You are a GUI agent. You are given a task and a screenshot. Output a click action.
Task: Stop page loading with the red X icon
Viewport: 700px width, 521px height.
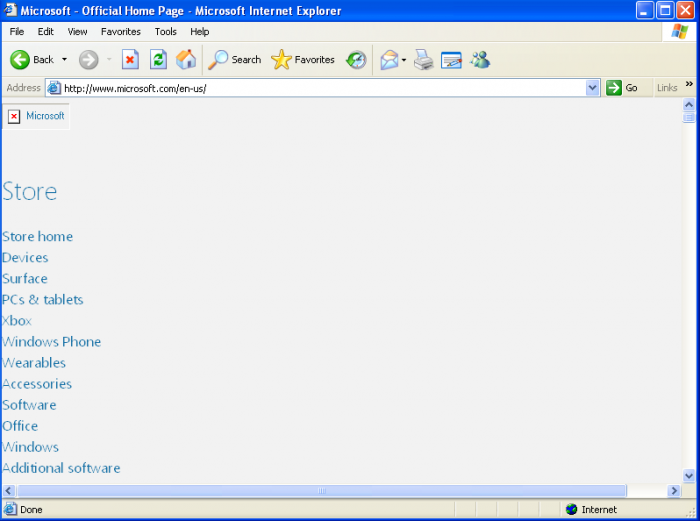[130, 59]
